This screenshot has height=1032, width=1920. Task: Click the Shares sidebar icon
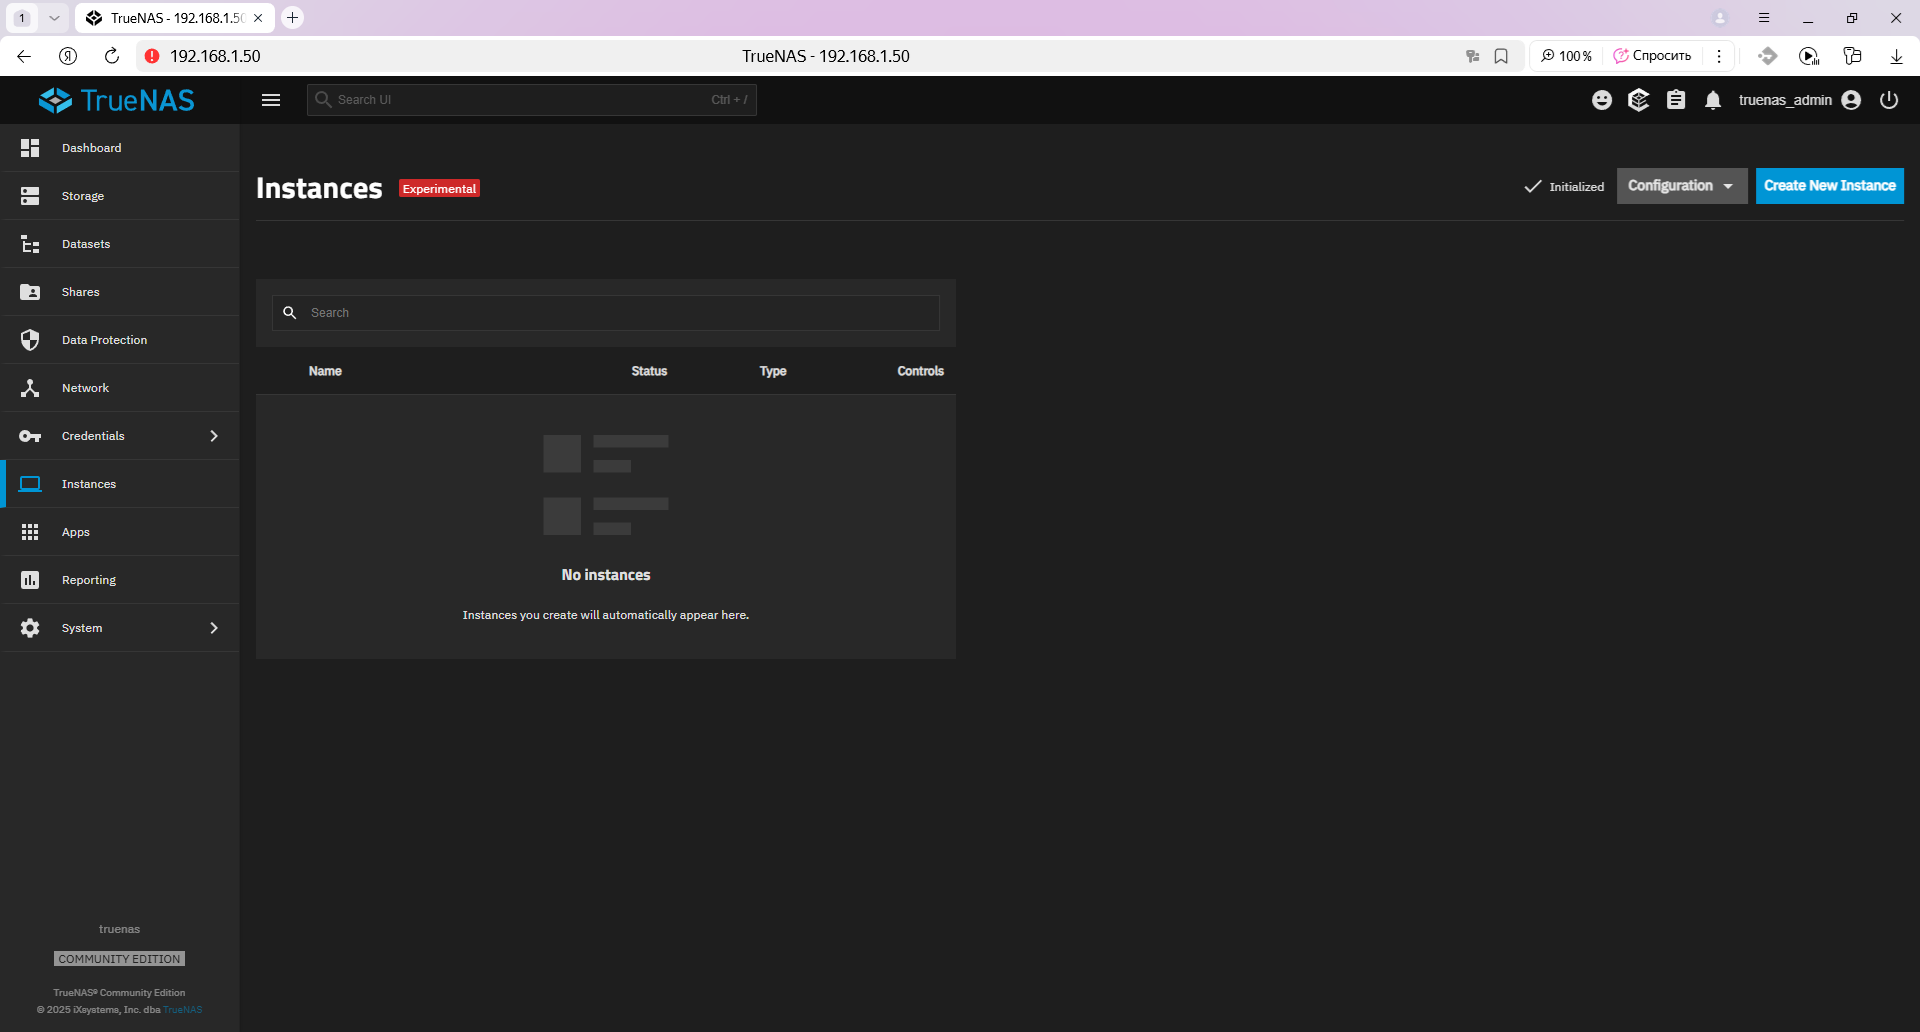[x=30, y=292]
